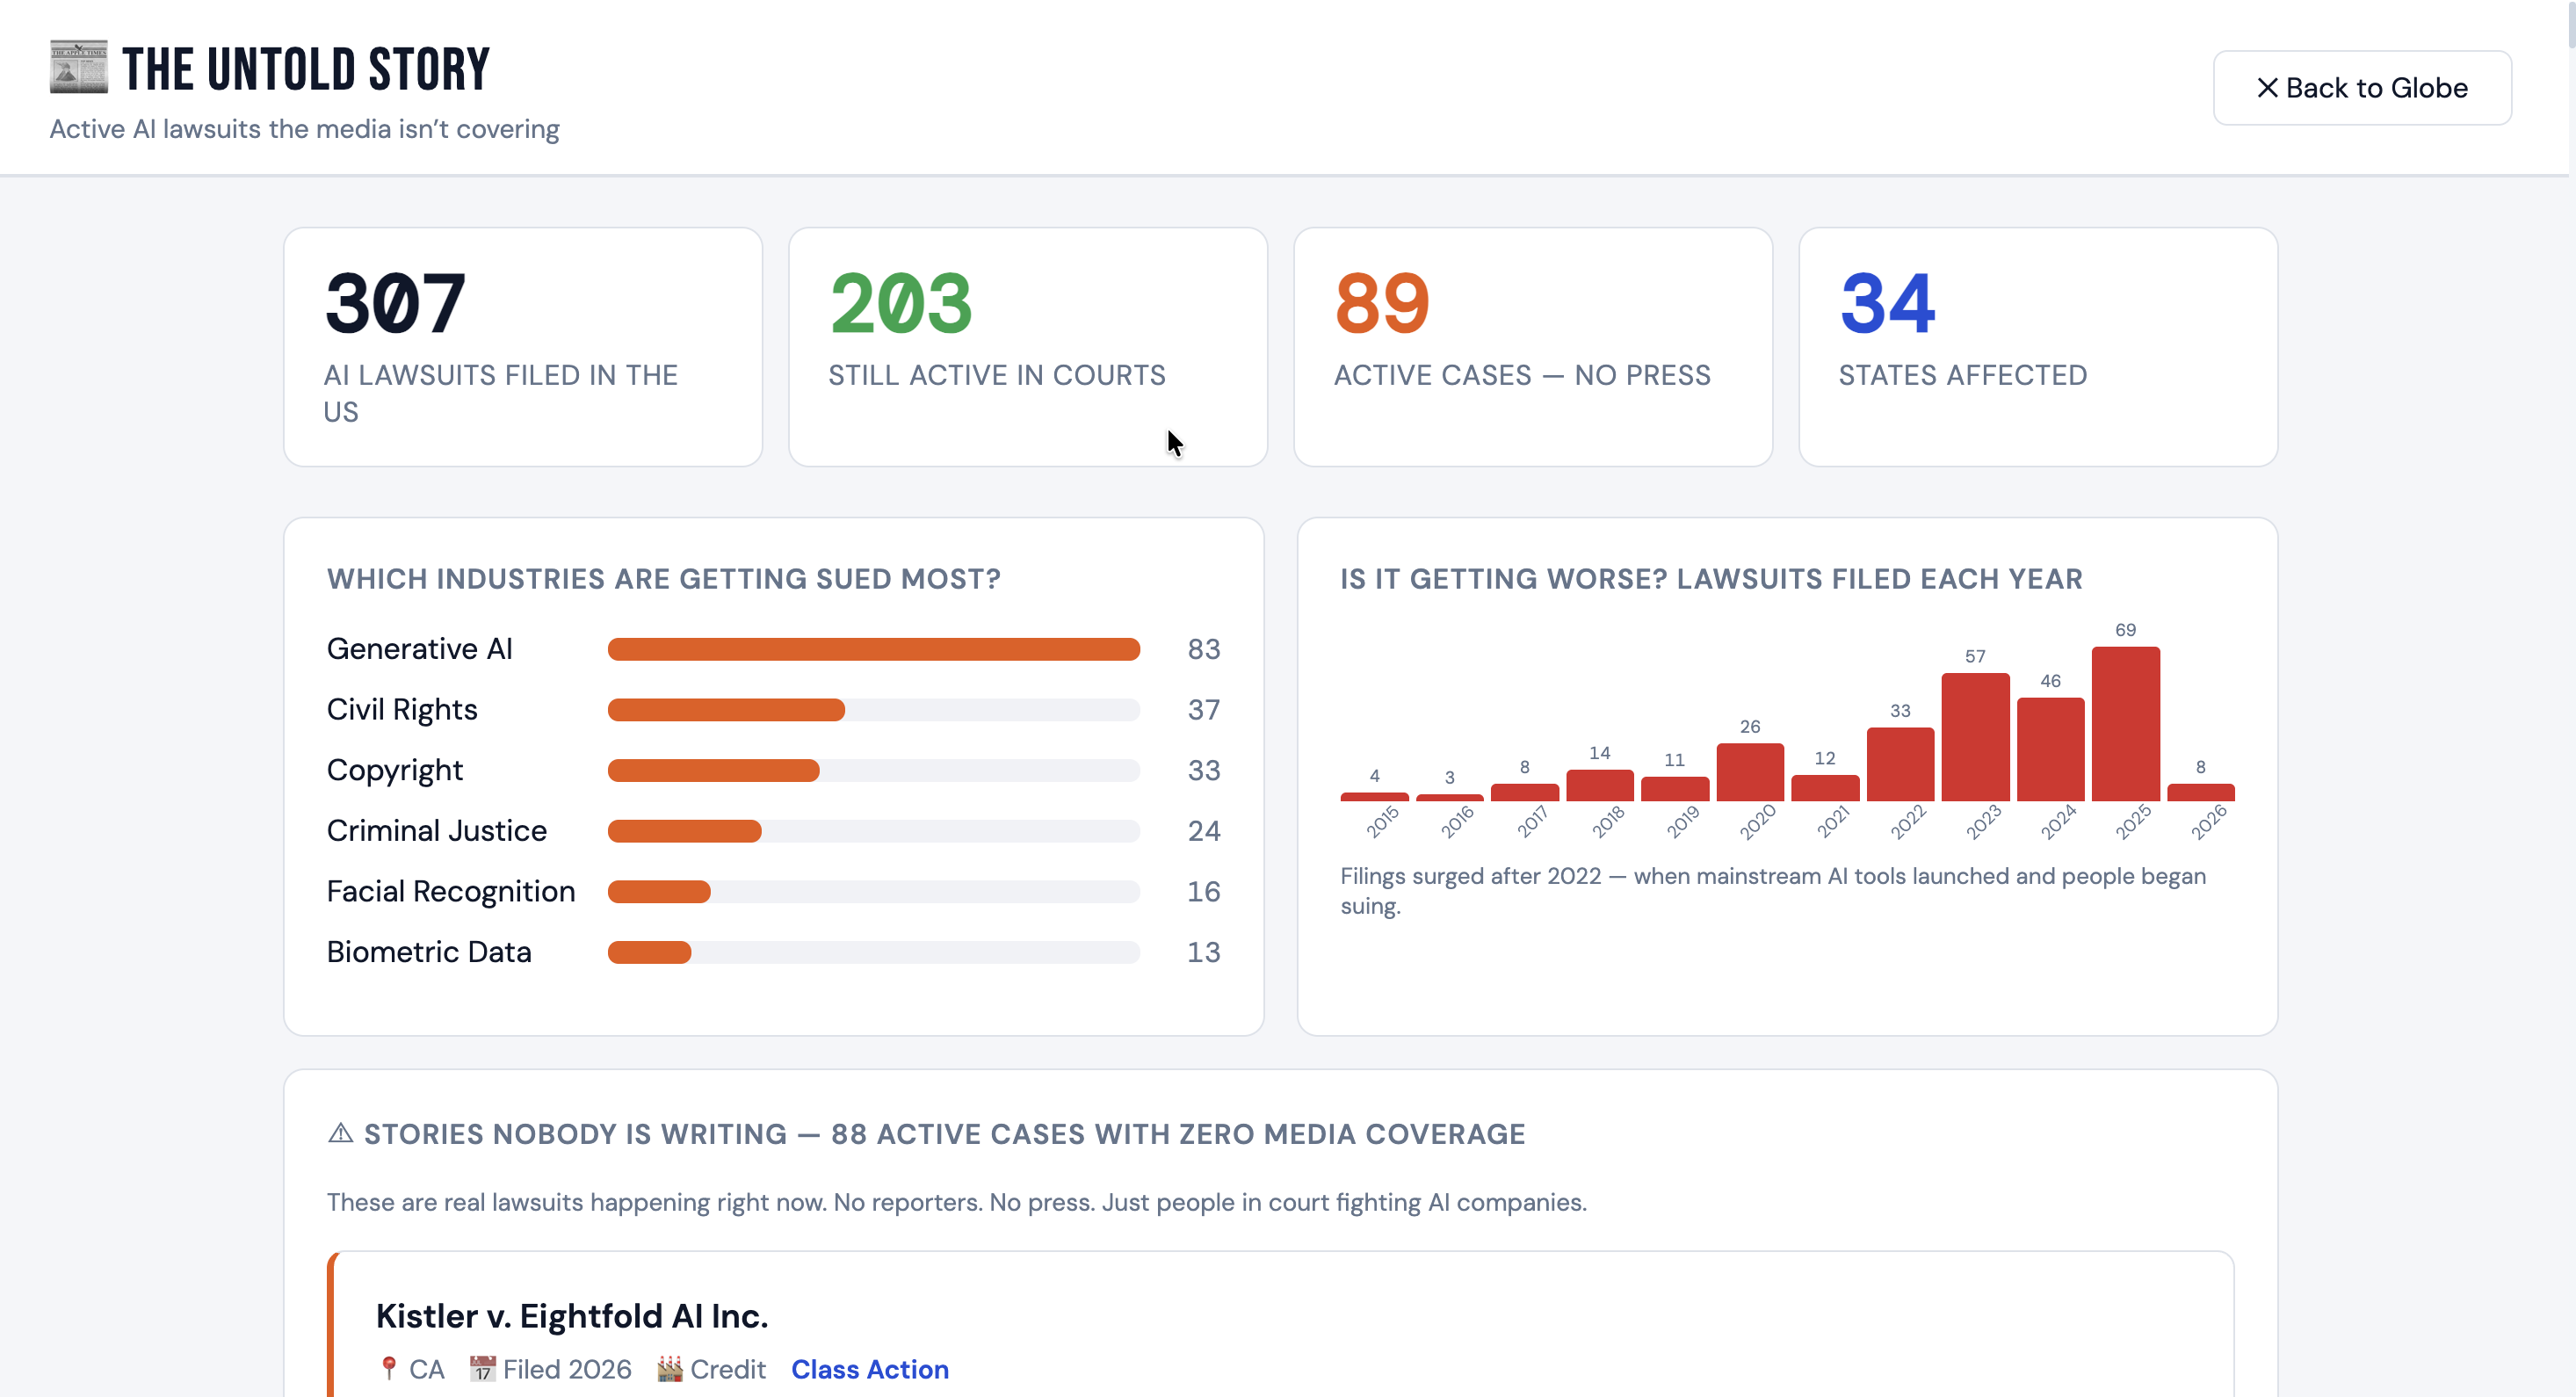Open the Kistler v. Eightfold AI case title

[x=571, y=1315]
